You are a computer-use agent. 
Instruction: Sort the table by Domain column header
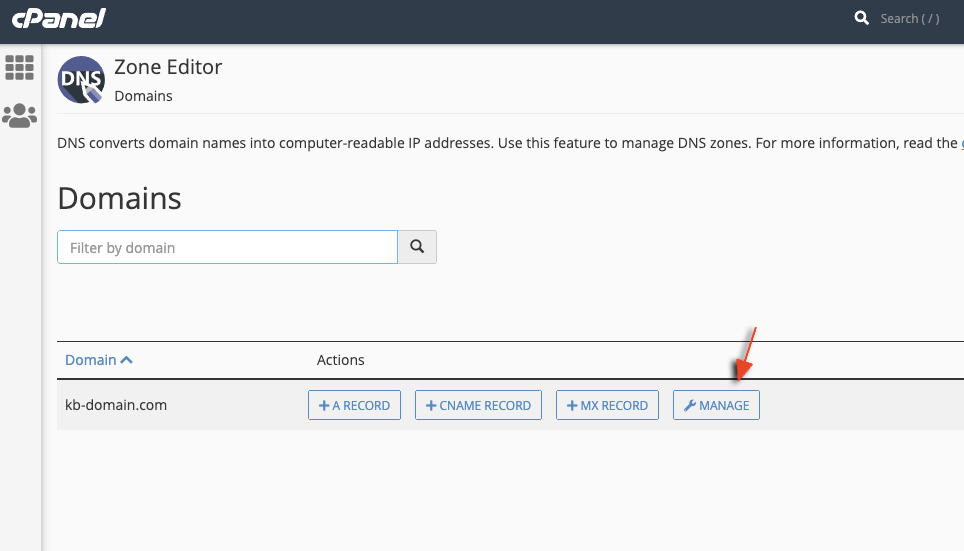(90, 360)
